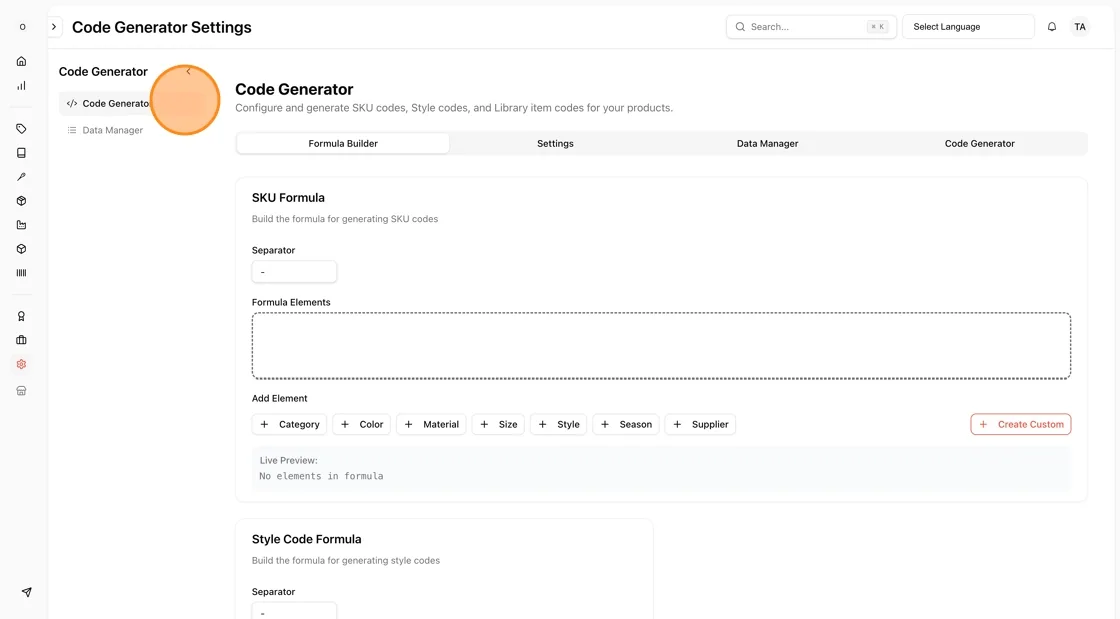This screenshot has height=619, width=1120.
Task: Click the dashed Formula Elements drop area
Action: click(661, 346)
